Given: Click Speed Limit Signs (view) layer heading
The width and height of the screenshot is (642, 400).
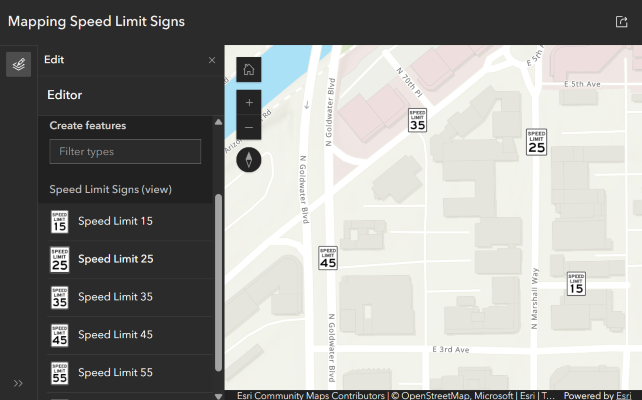Looking at the screenshot, I should (x=111, y=190).
